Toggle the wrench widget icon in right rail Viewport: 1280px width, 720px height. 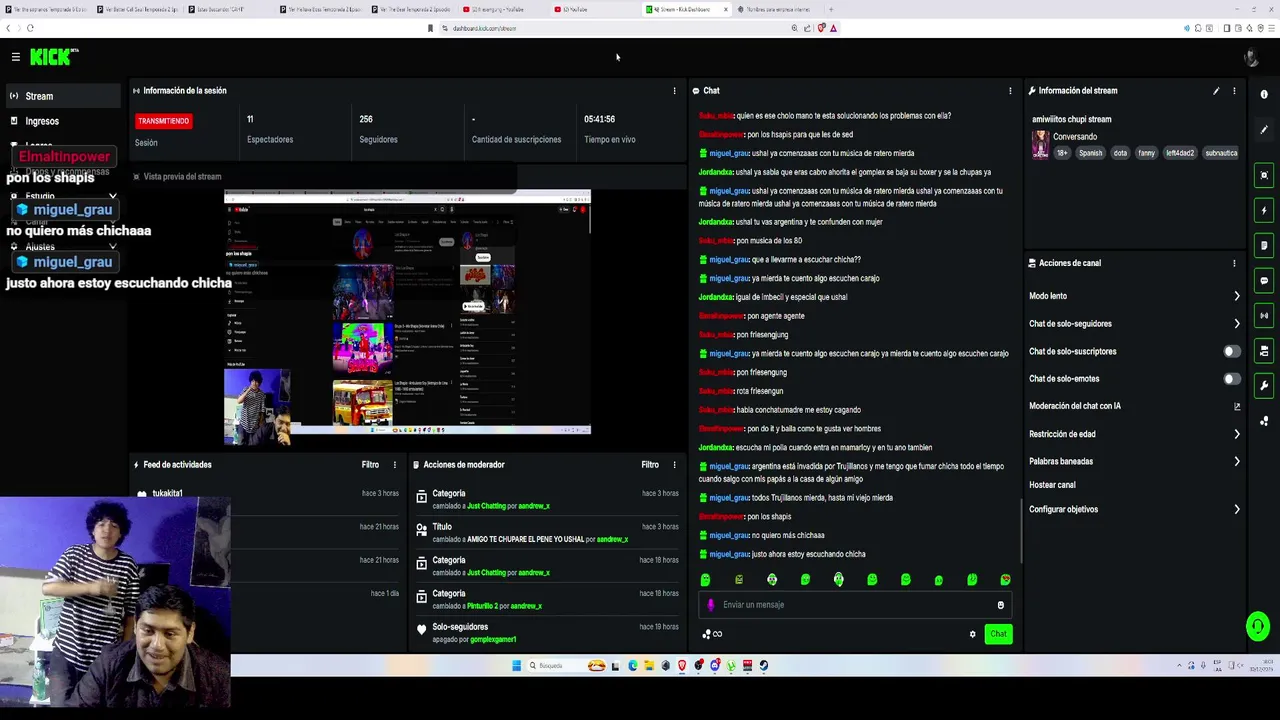(x=1264, y=386)
